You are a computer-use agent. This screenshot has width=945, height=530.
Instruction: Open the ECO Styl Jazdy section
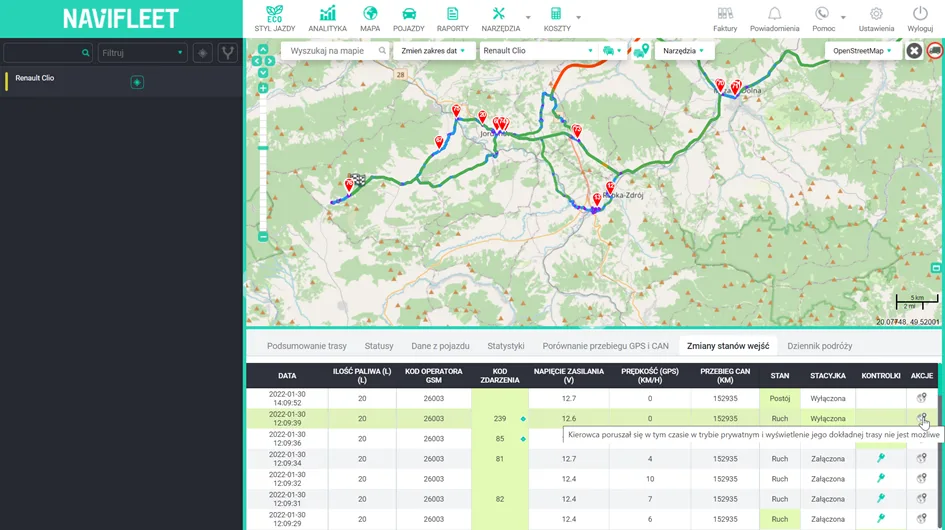274,19
